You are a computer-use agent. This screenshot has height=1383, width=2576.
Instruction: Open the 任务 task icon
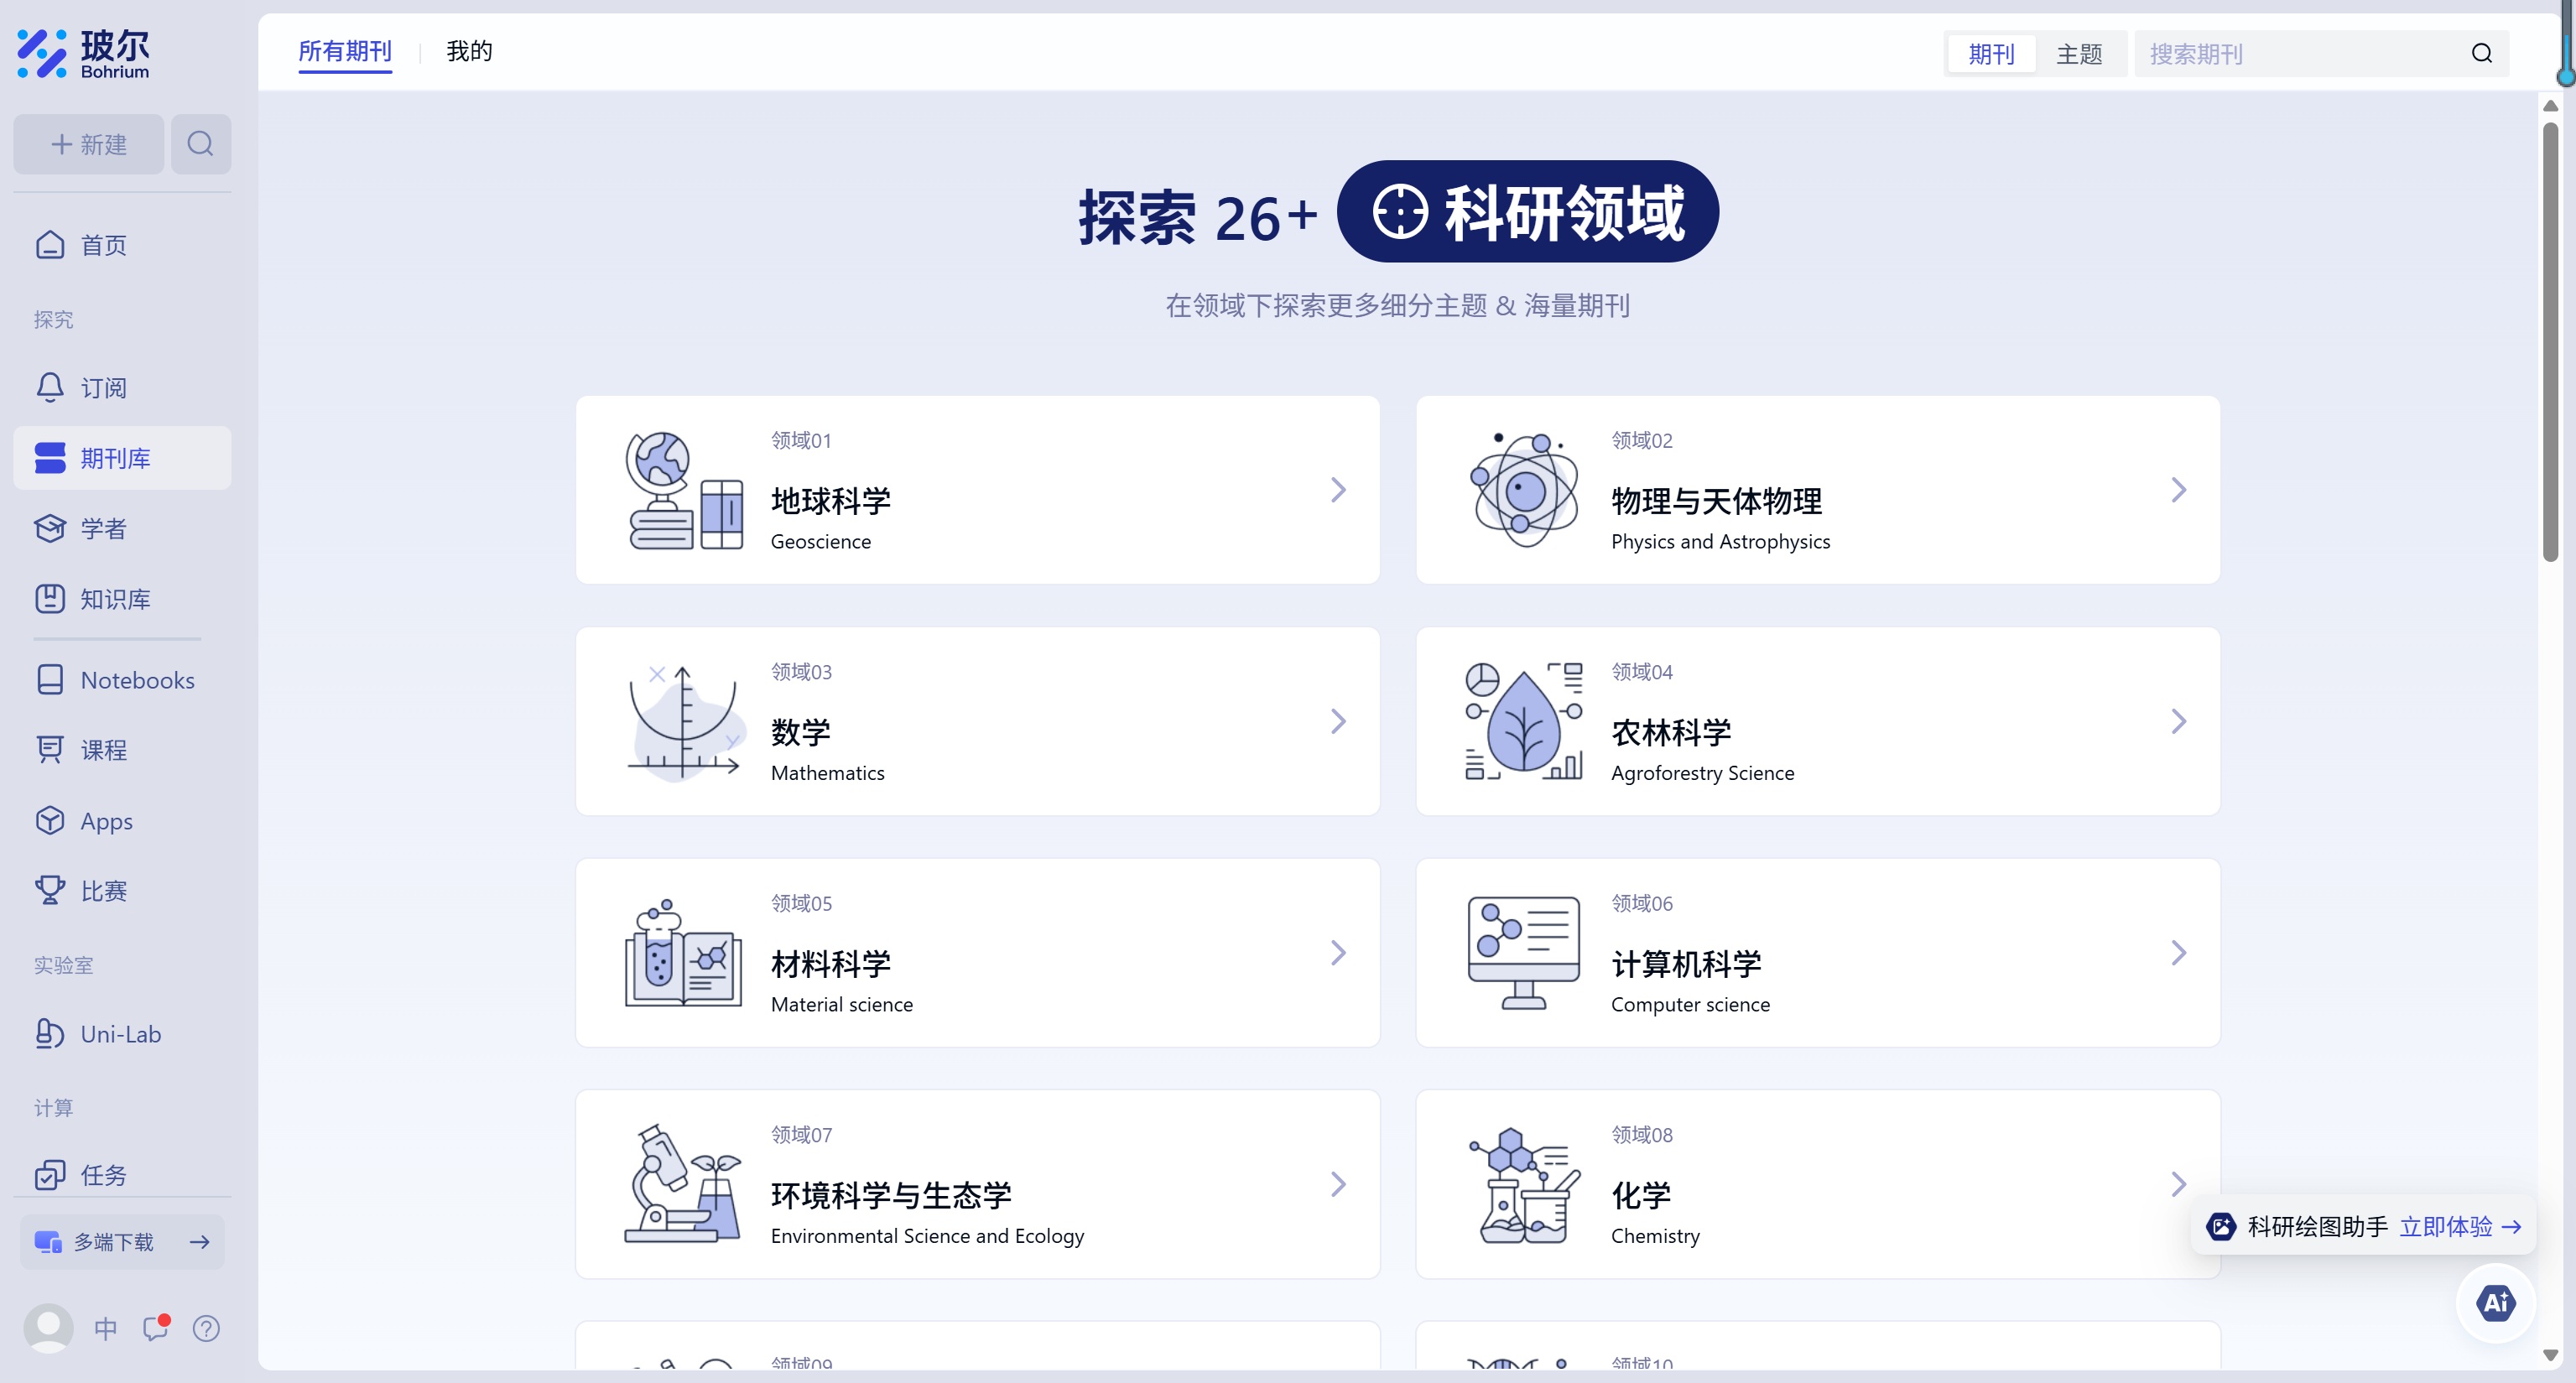pos(50,1175)
